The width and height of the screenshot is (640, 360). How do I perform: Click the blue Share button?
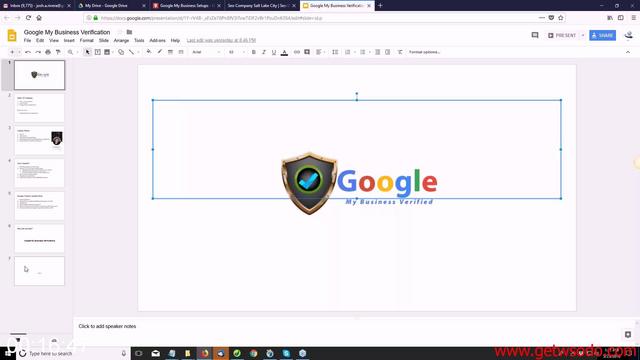[x=602, y=36]
